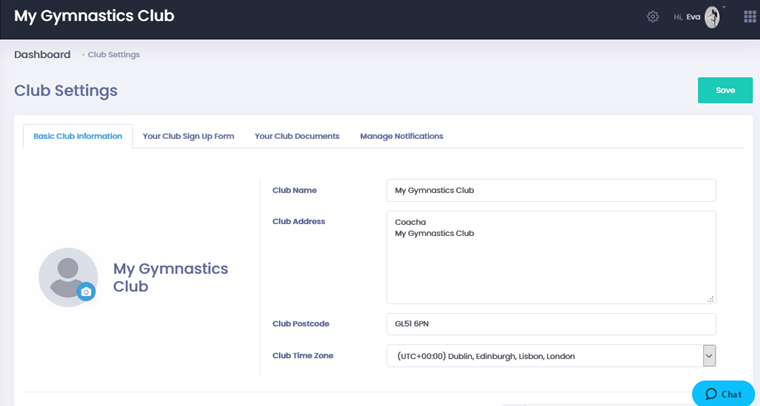Image resolution: width=760 pixels, height=406 pixels.
Task: Click the Club Settings breadcrumb item
Action: [113, 55]
